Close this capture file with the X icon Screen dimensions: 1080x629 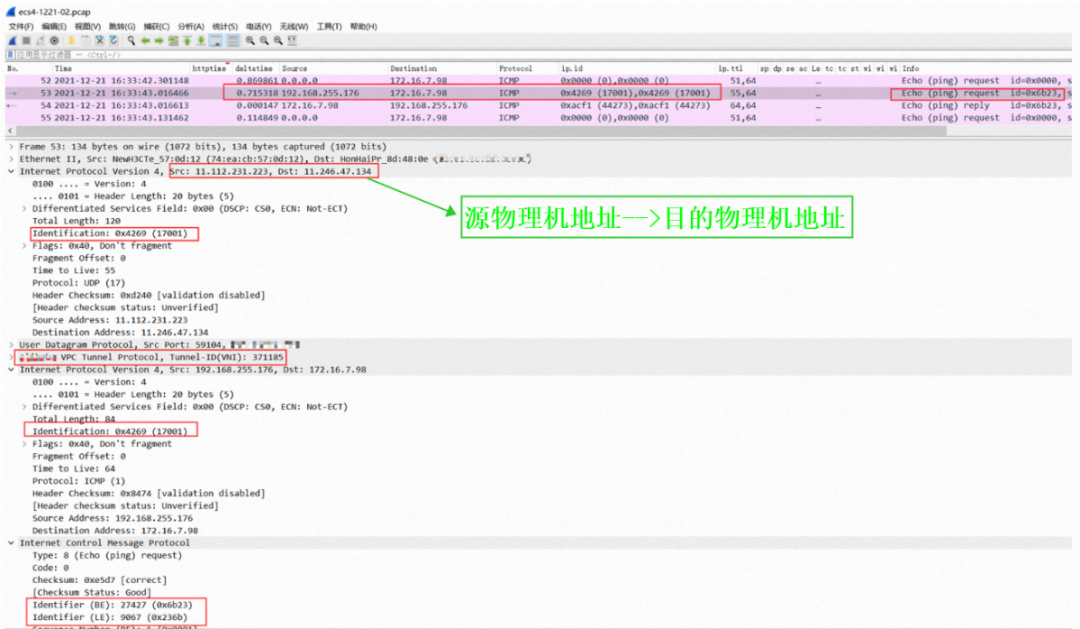point(99,41)
